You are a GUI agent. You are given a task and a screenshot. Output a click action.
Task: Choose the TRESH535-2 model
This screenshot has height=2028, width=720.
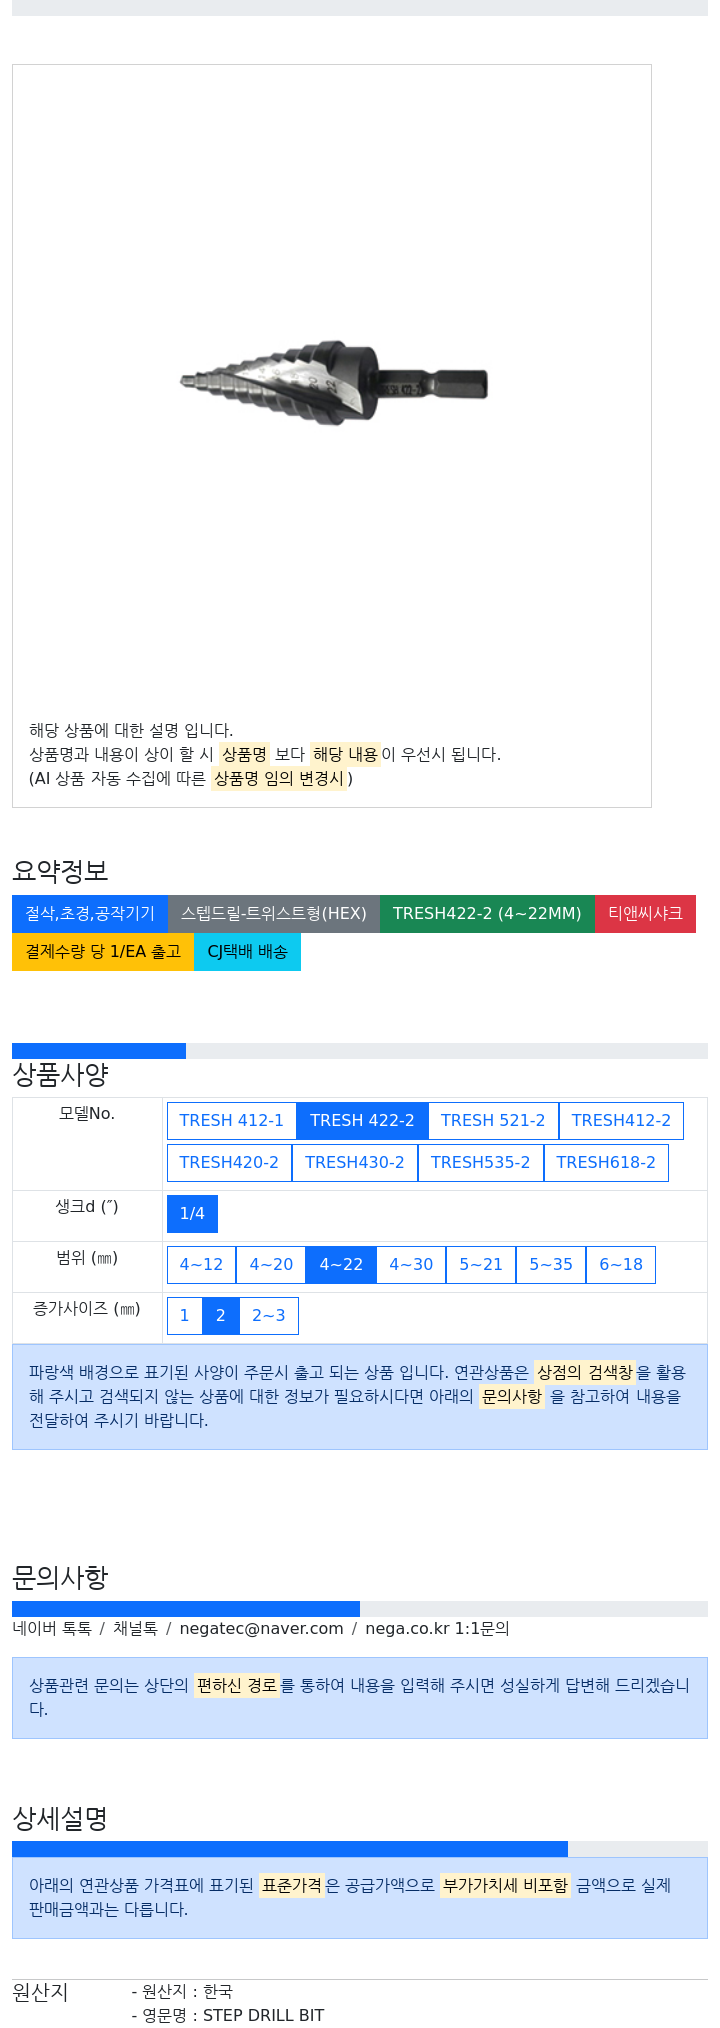click(x=481, y=1163)
